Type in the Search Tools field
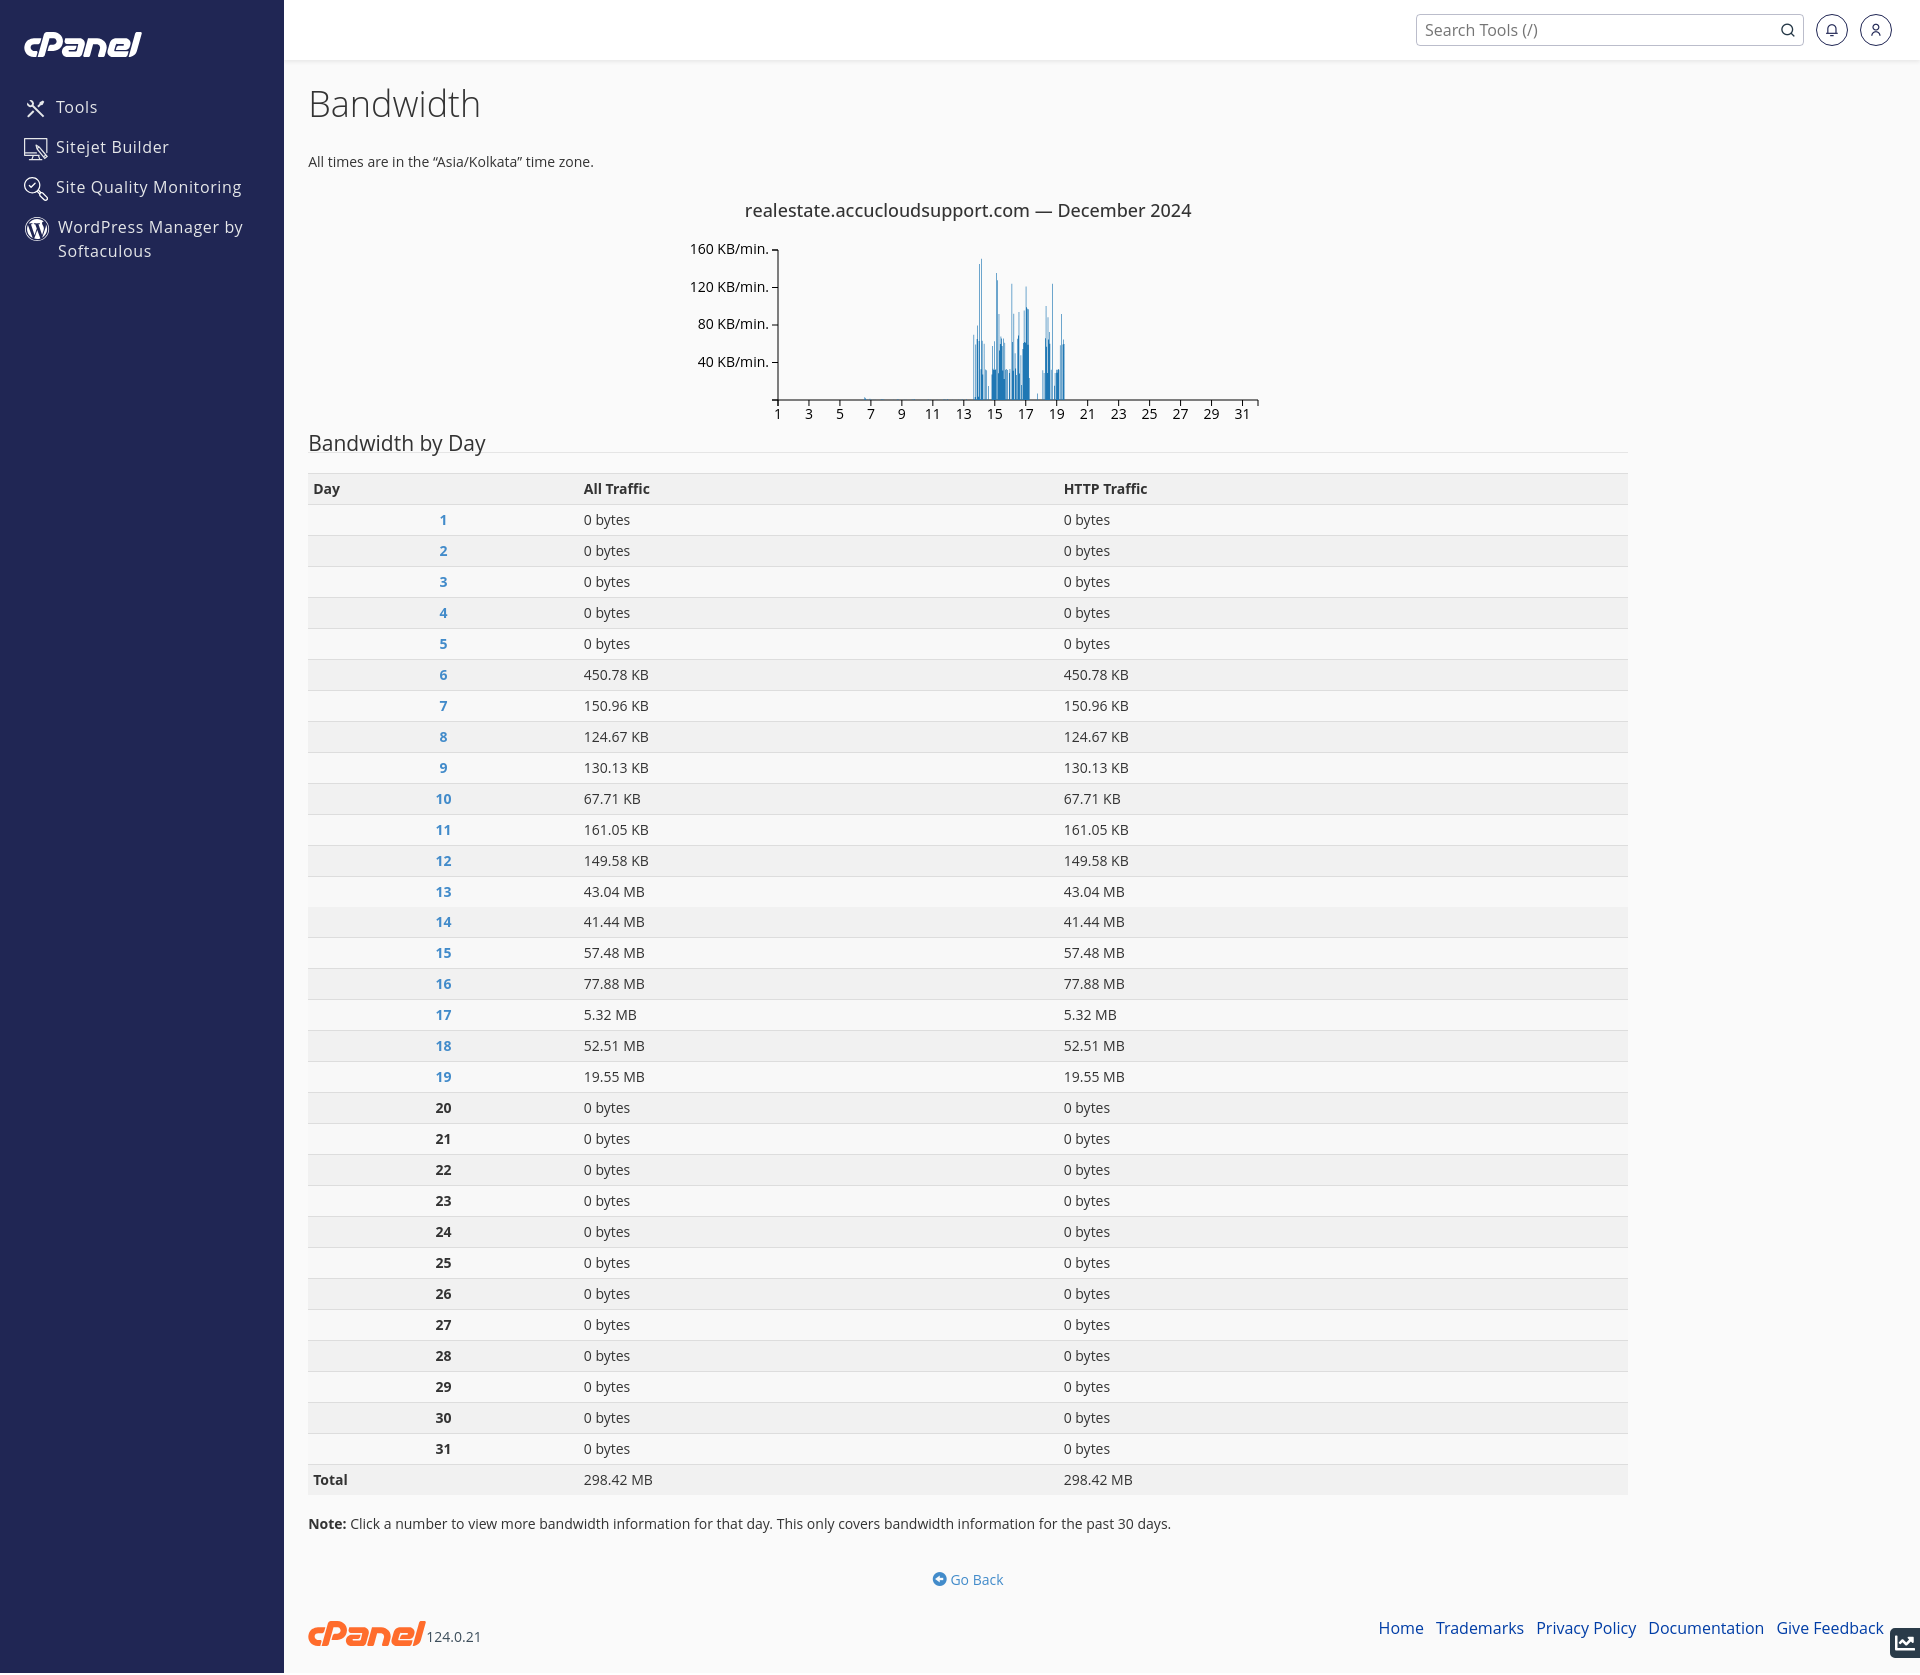Viewport: 1920px width, 1675px height. click(x=1595, y=30)
